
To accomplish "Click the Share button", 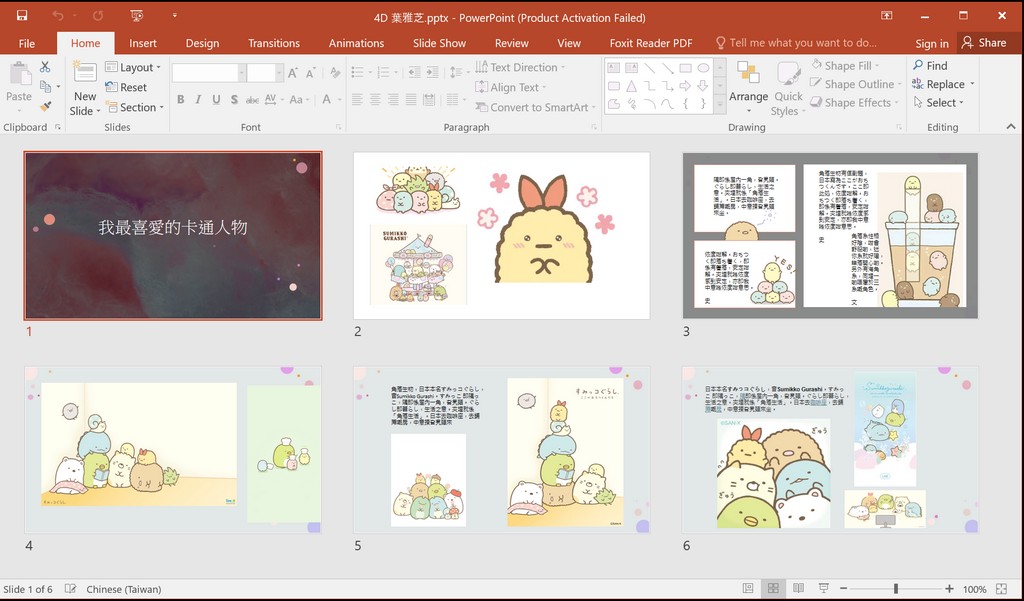I will click(984, 43).
